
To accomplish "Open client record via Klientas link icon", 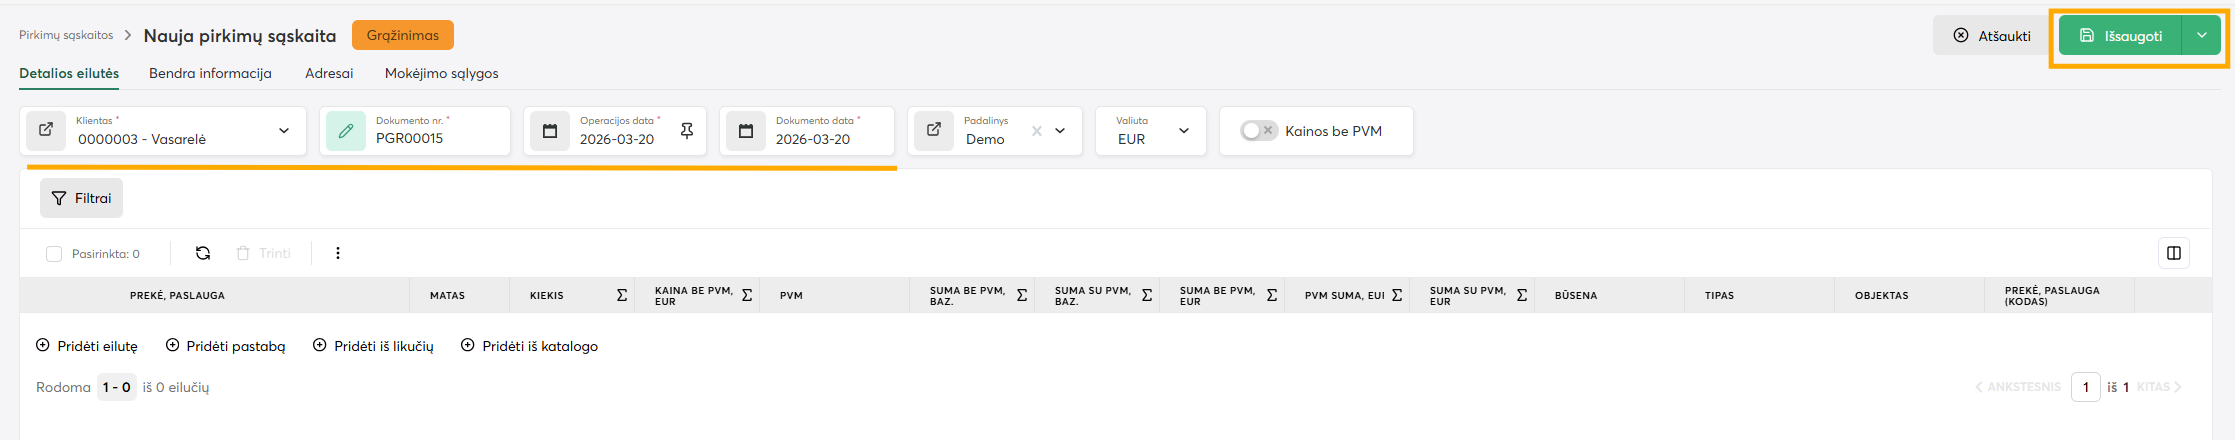I will [46, 130].
